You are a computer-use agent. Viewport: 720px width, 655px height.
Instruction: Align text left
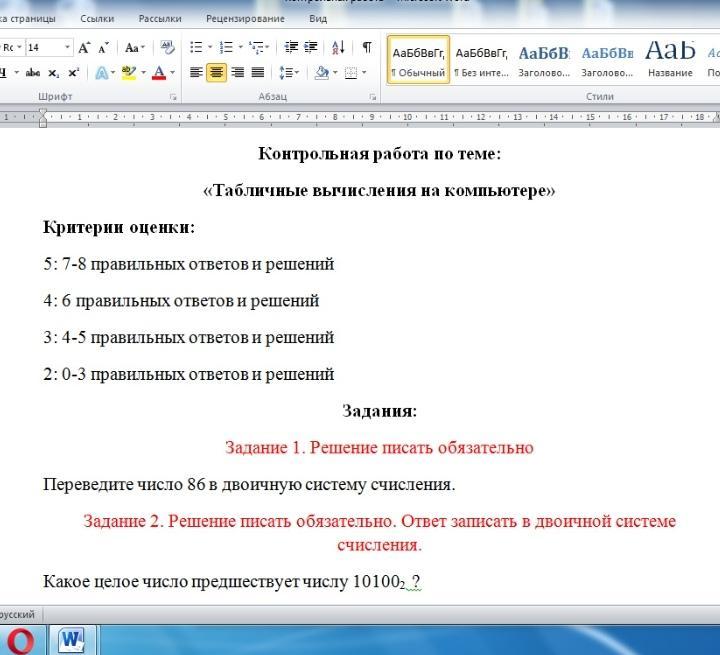[x=196, y=73]
